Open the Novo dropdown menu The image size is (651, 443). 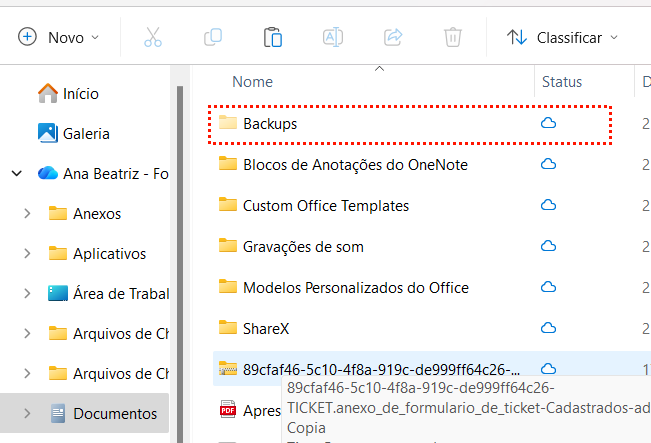pos(59,38)
